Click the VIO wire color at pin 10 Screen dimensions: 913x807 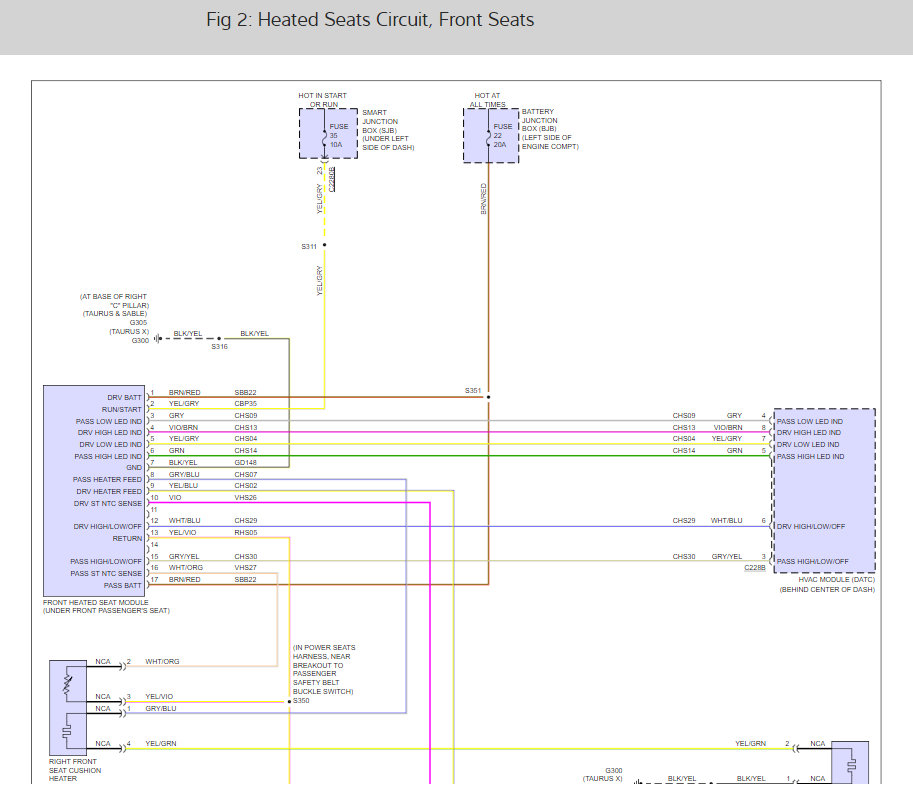(175, 497)
